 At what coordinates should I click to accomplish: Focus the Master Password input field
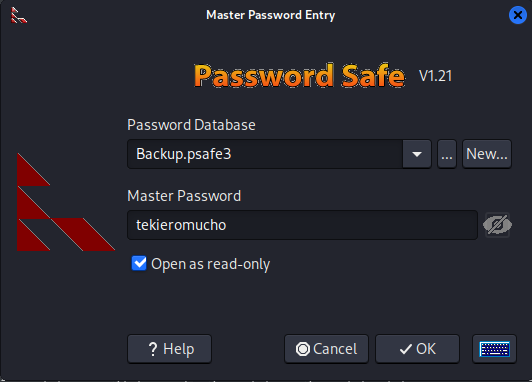click(302, 225)
